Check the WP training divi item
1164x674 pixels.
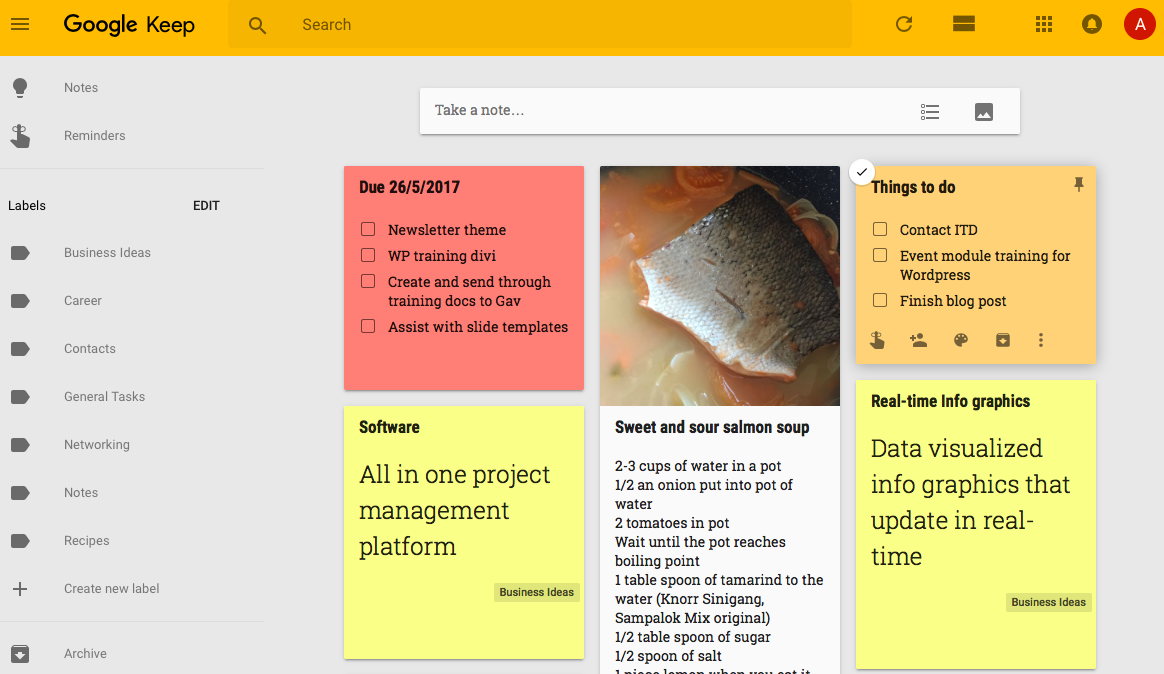coord(367,255)
